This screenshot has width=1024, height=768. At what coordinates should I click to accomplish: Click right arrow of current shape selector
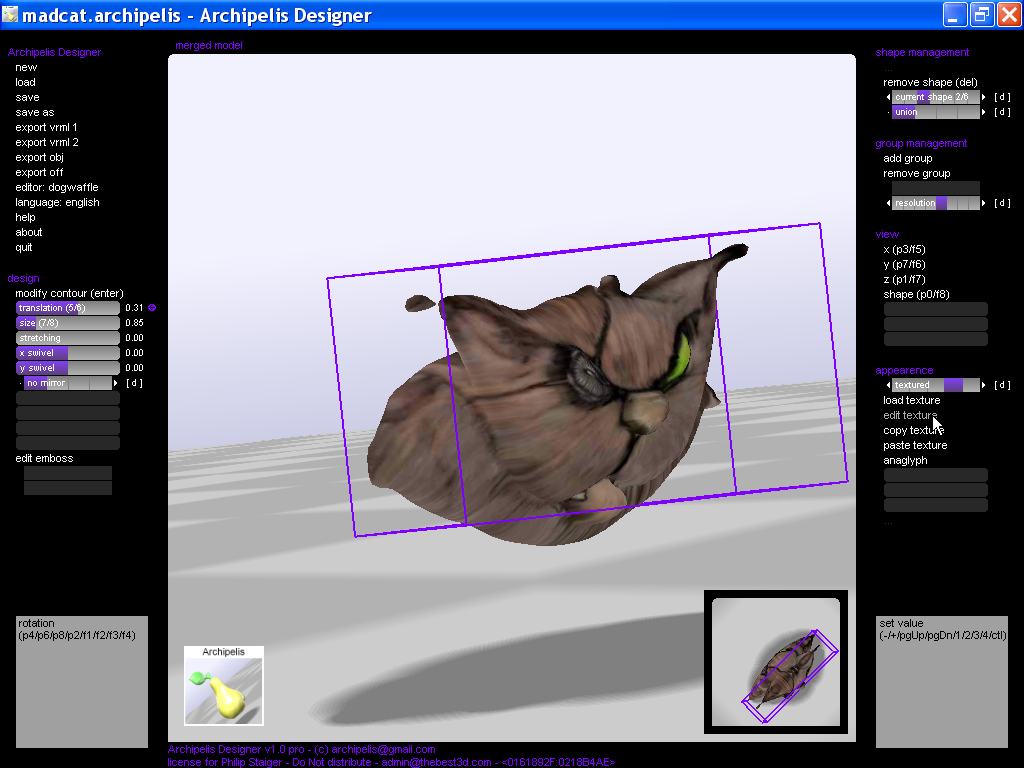[x=984, y=97]
